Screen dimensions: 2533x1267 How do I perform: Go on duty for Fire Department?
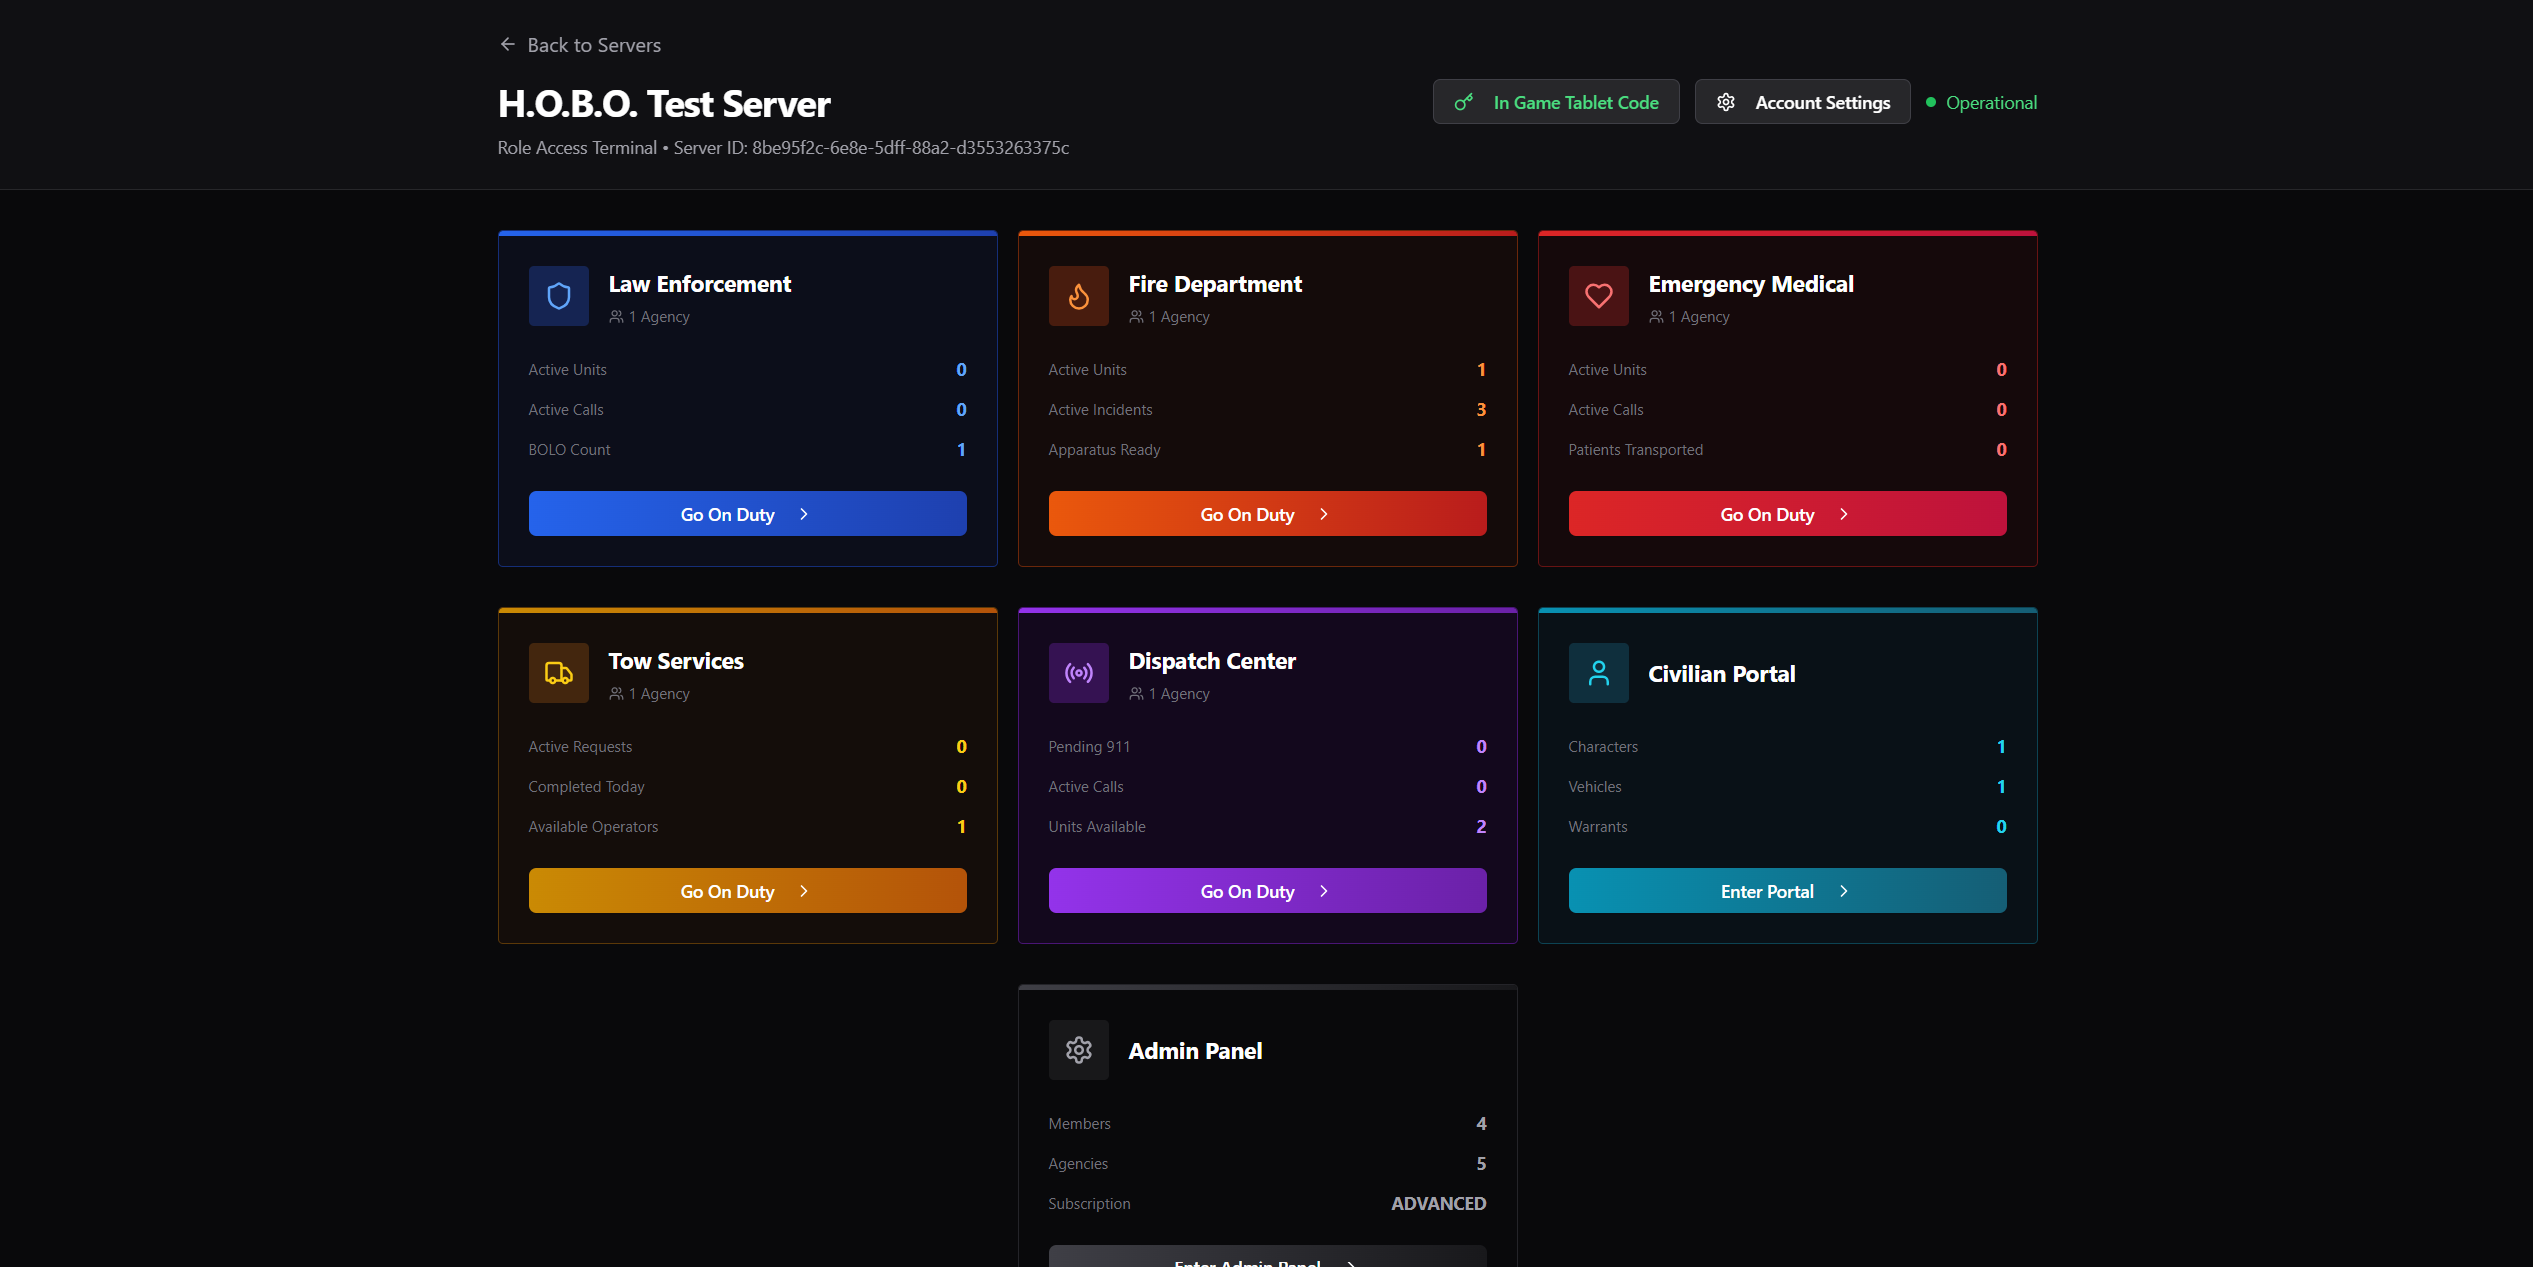point(1267,514)
